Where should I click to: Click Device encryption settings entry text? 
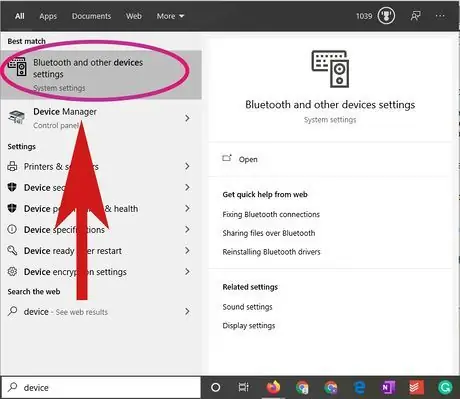75,272
